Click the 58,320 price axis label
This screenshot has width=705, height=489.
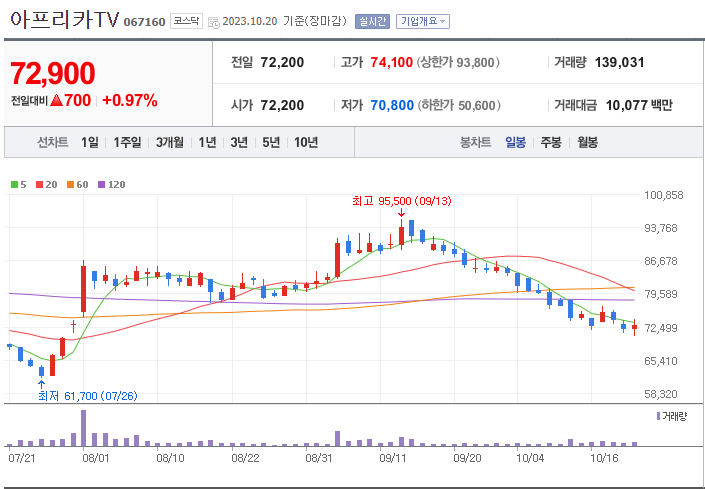tap(660, 394)
